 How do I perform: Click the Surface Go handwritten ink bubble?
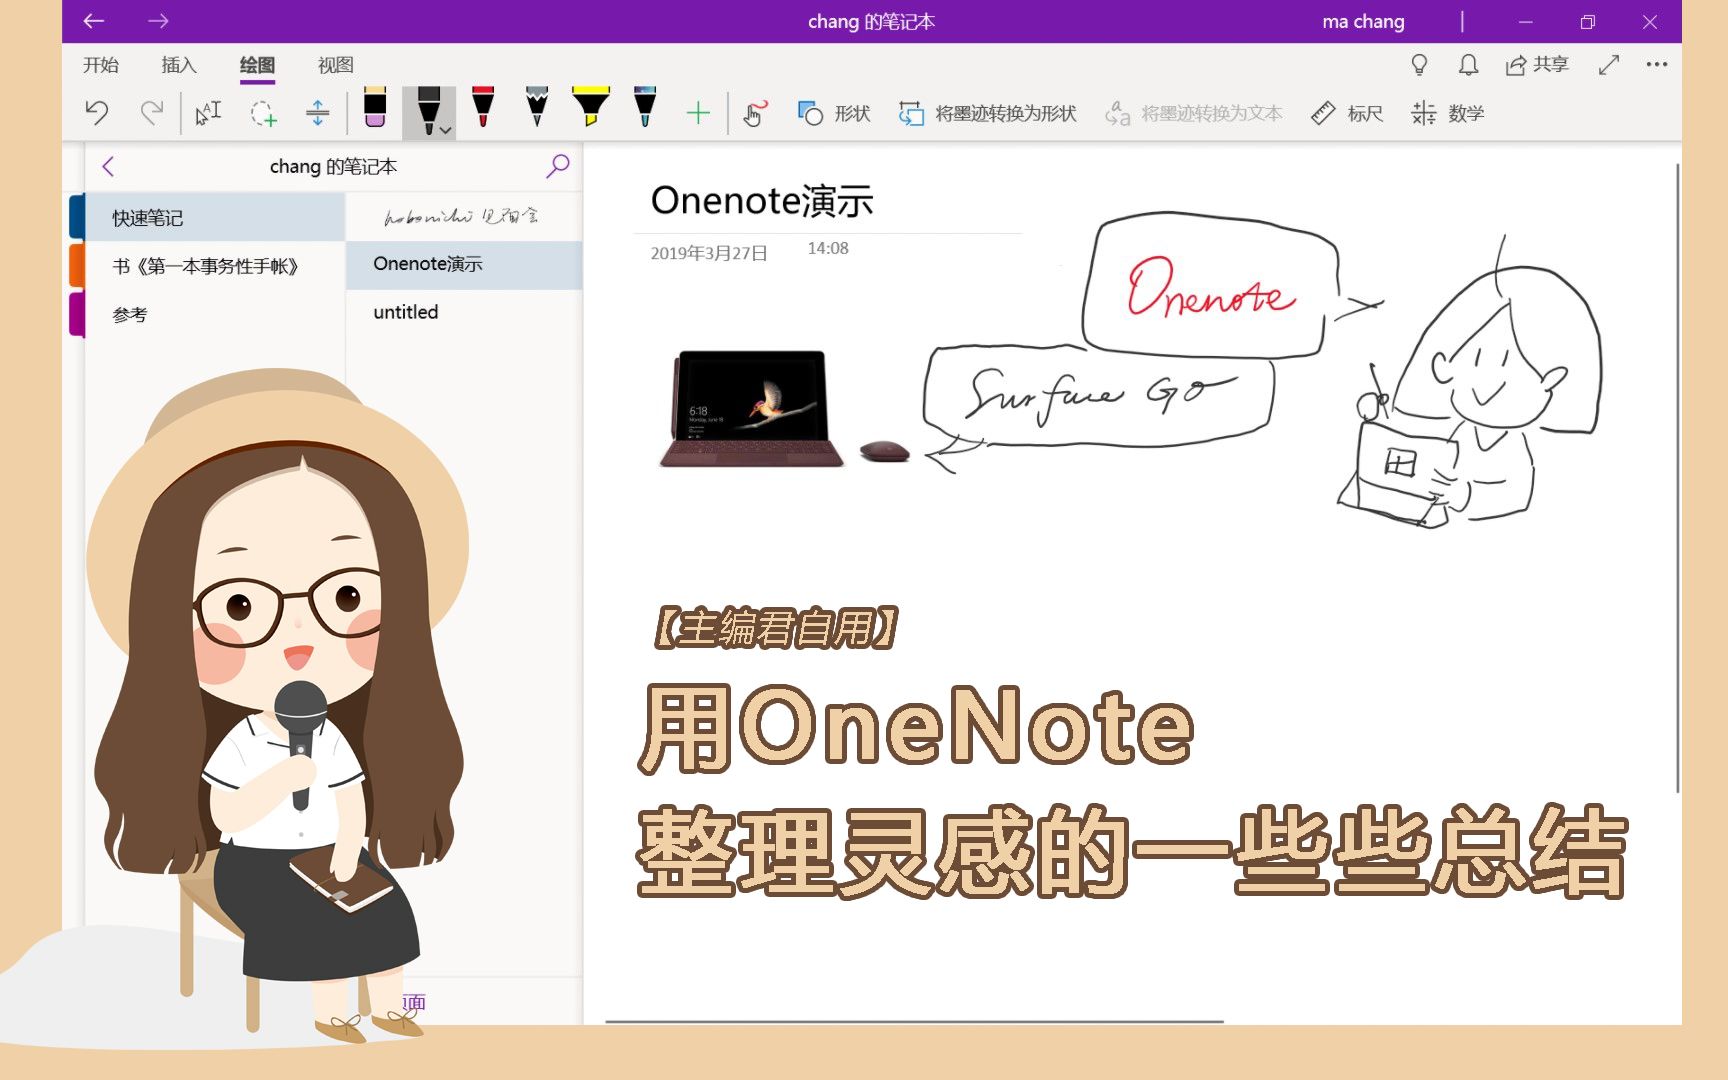[x=1098, y=395]
